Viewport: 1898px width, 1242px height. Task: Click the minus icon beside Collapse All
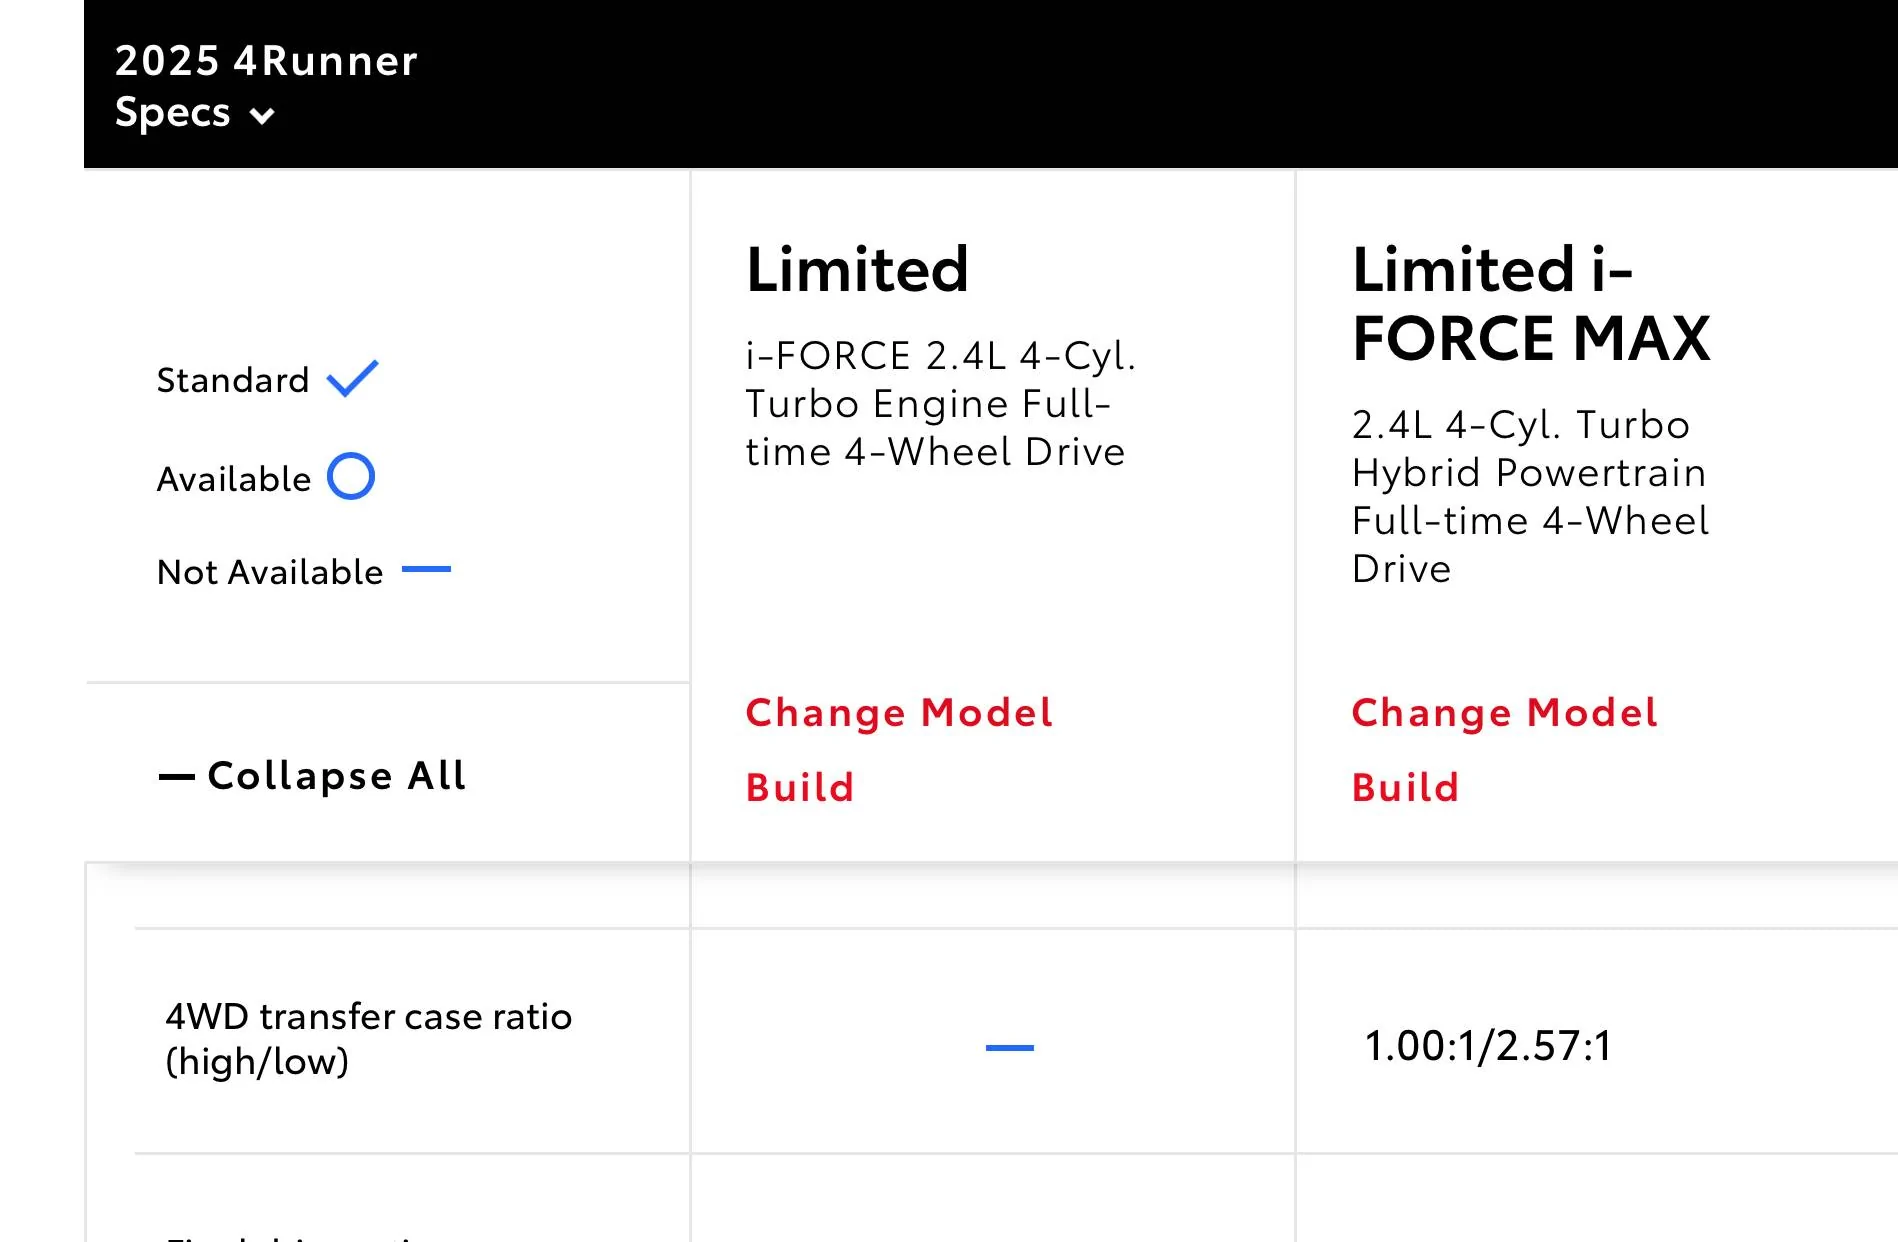pyautogui.click(x=177, y=777)
